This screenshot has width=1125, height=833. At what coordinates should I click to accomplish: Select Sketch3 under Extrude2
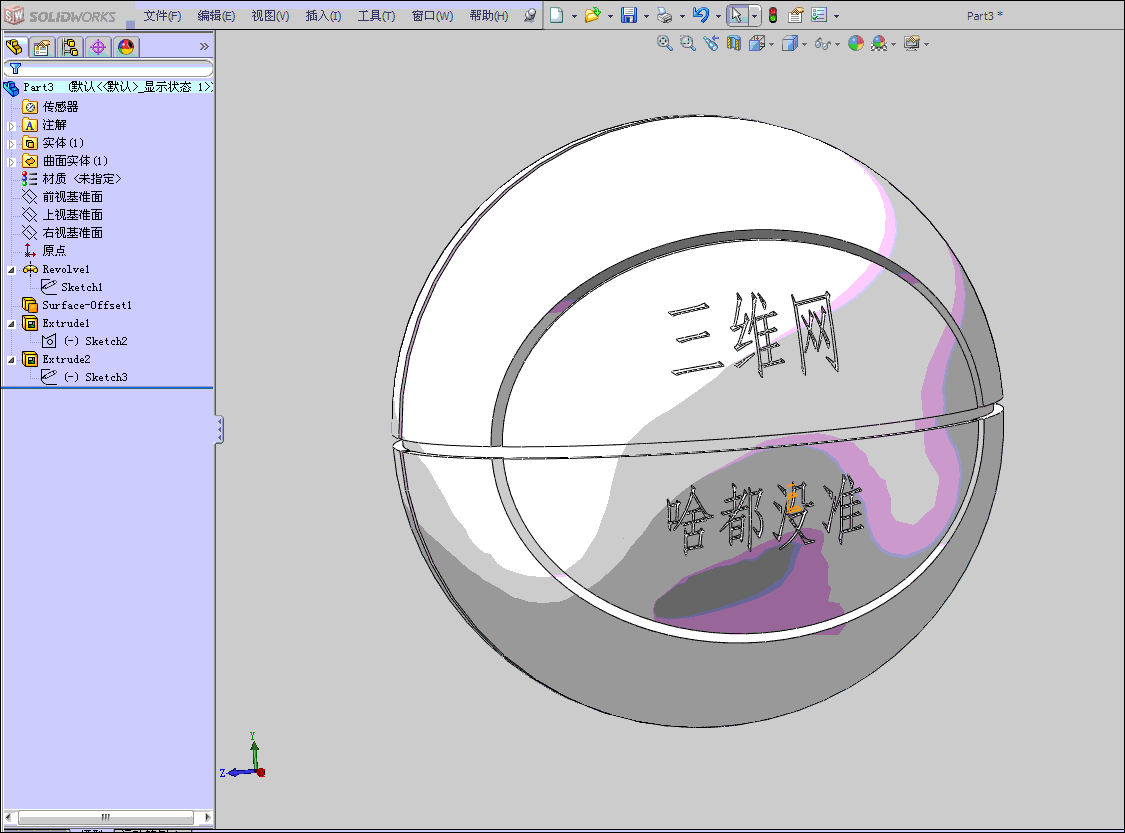106,377
